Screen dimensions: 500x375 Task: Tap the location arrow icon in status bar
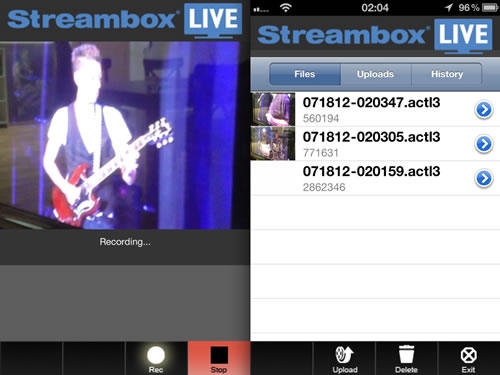[x=449, y=7]
